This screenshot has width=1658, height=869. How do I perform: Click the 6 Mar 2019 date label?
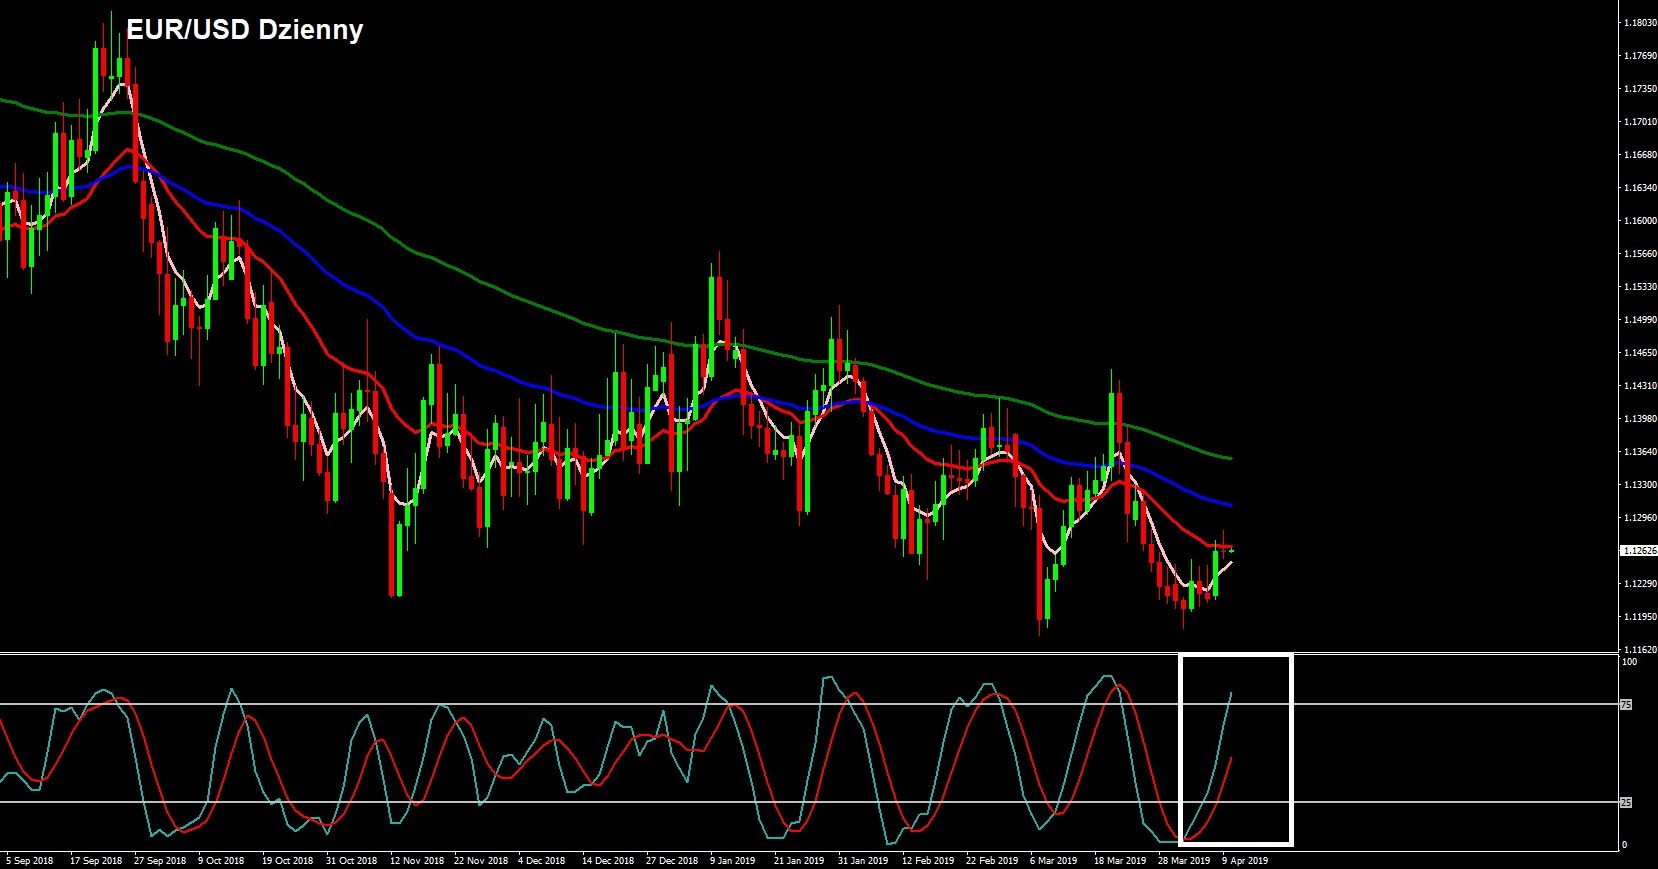(x=1054, y=861)
